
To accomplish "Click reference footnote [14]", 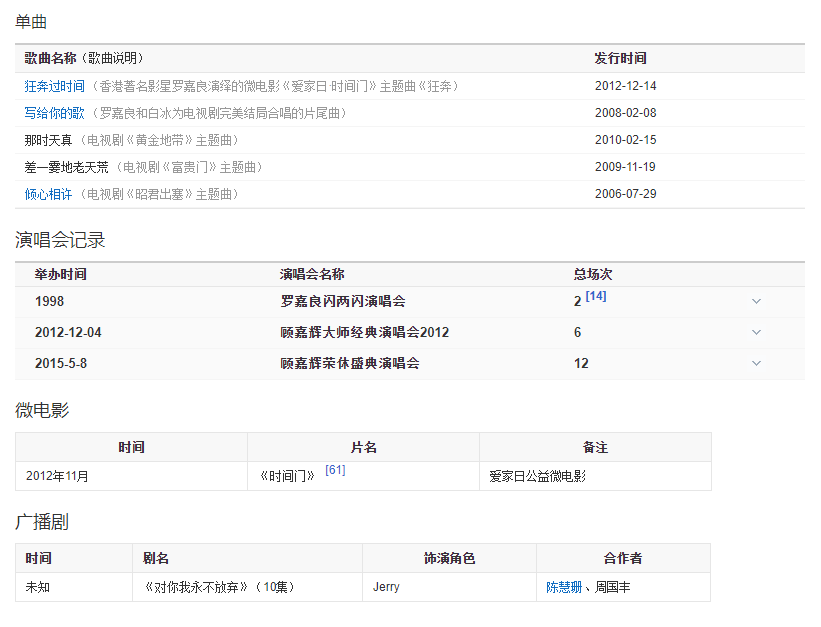I will [596, 297].
